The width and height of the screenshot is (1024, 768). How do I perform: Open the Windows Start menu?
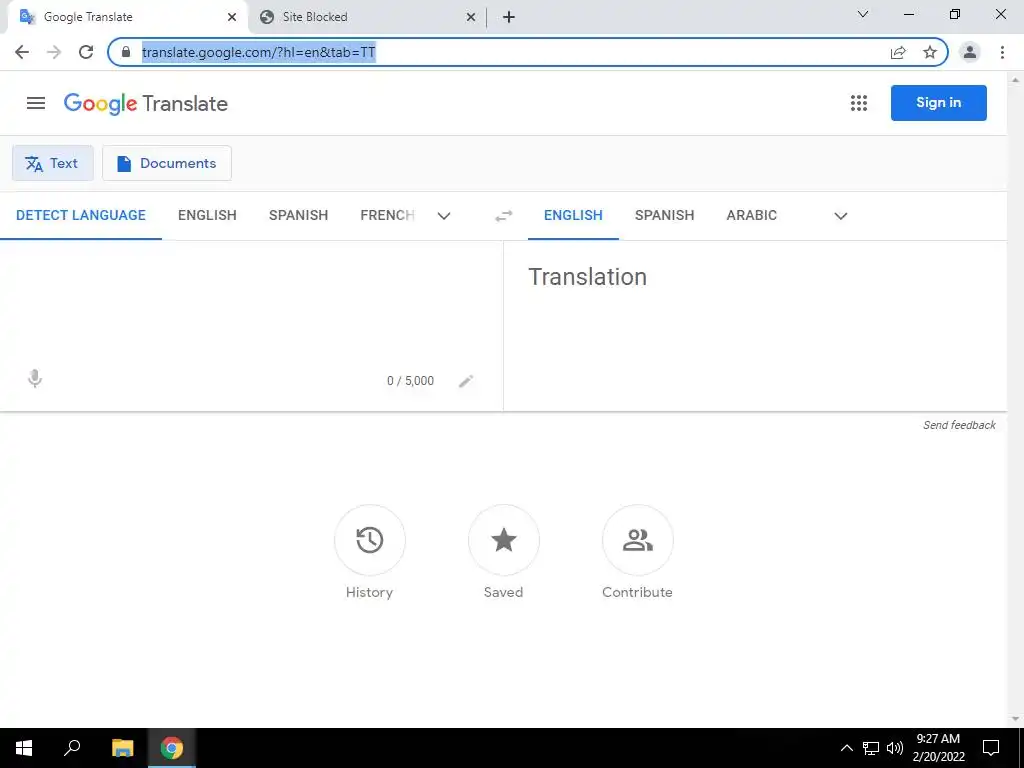[x=24, y=748]
